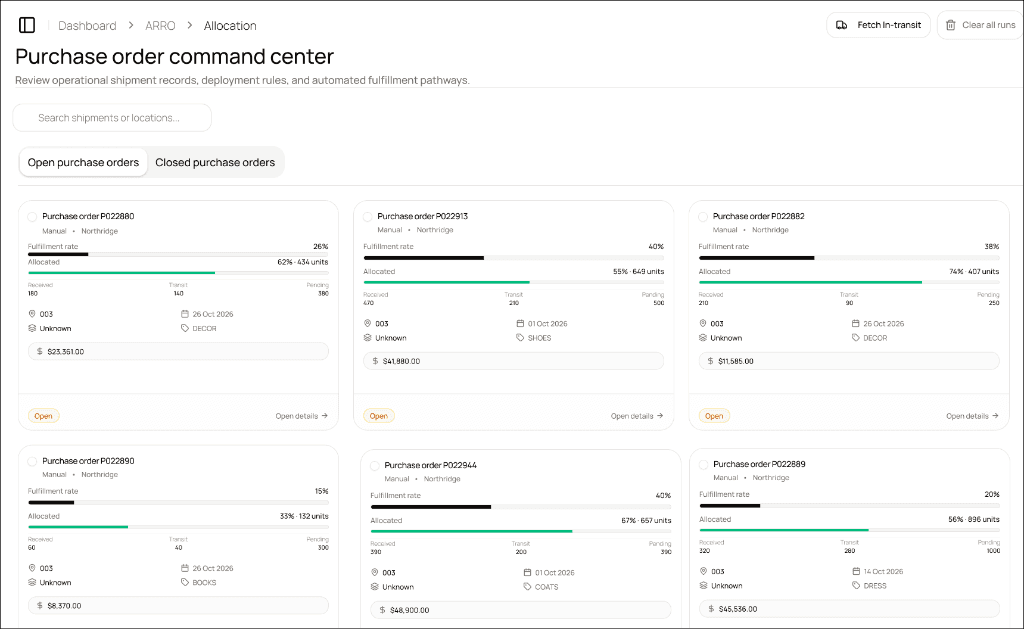Focus the Search shipments or locations field
The height and width of the screenshot is (629, 1024).
pyautogui.click(x=112, y=118)
